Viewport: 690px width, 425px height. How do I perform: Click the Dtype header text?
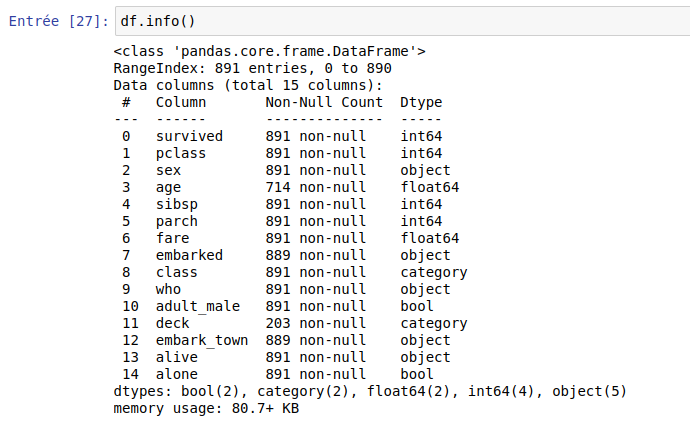(x=421, y=102)
